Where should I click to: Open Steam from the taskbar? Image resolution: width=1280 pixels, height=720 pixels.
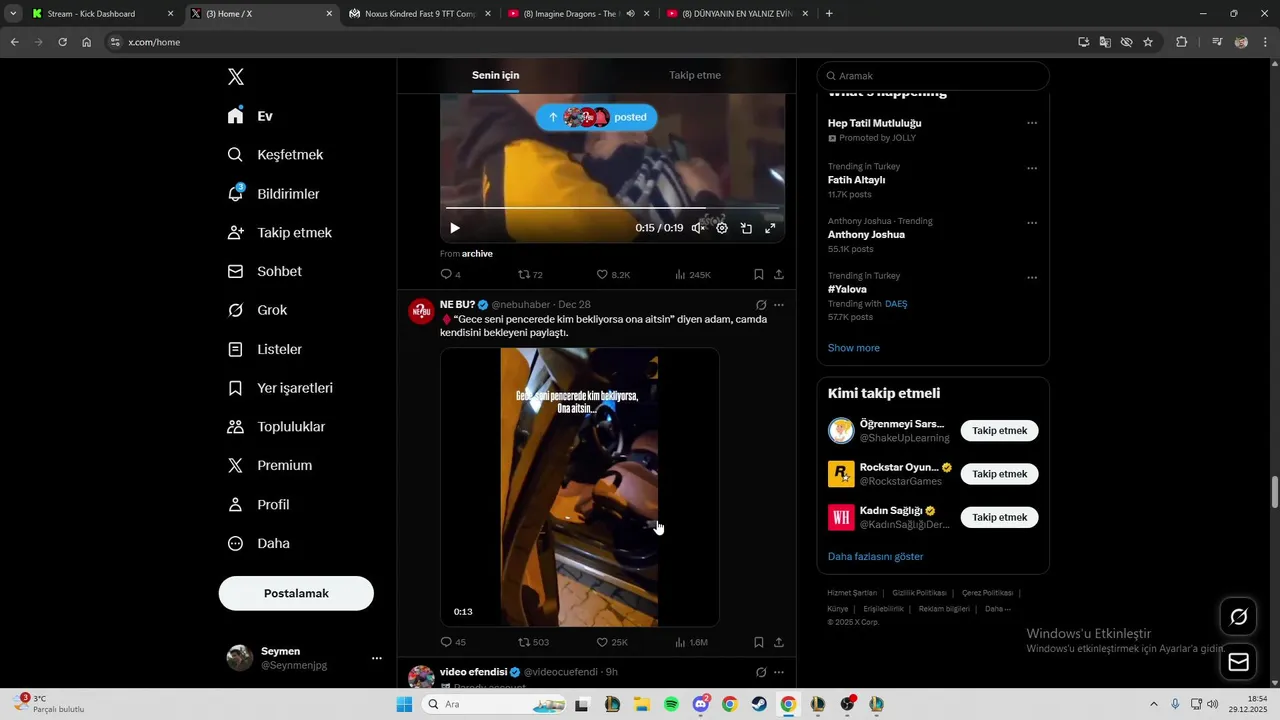[759, 704]
